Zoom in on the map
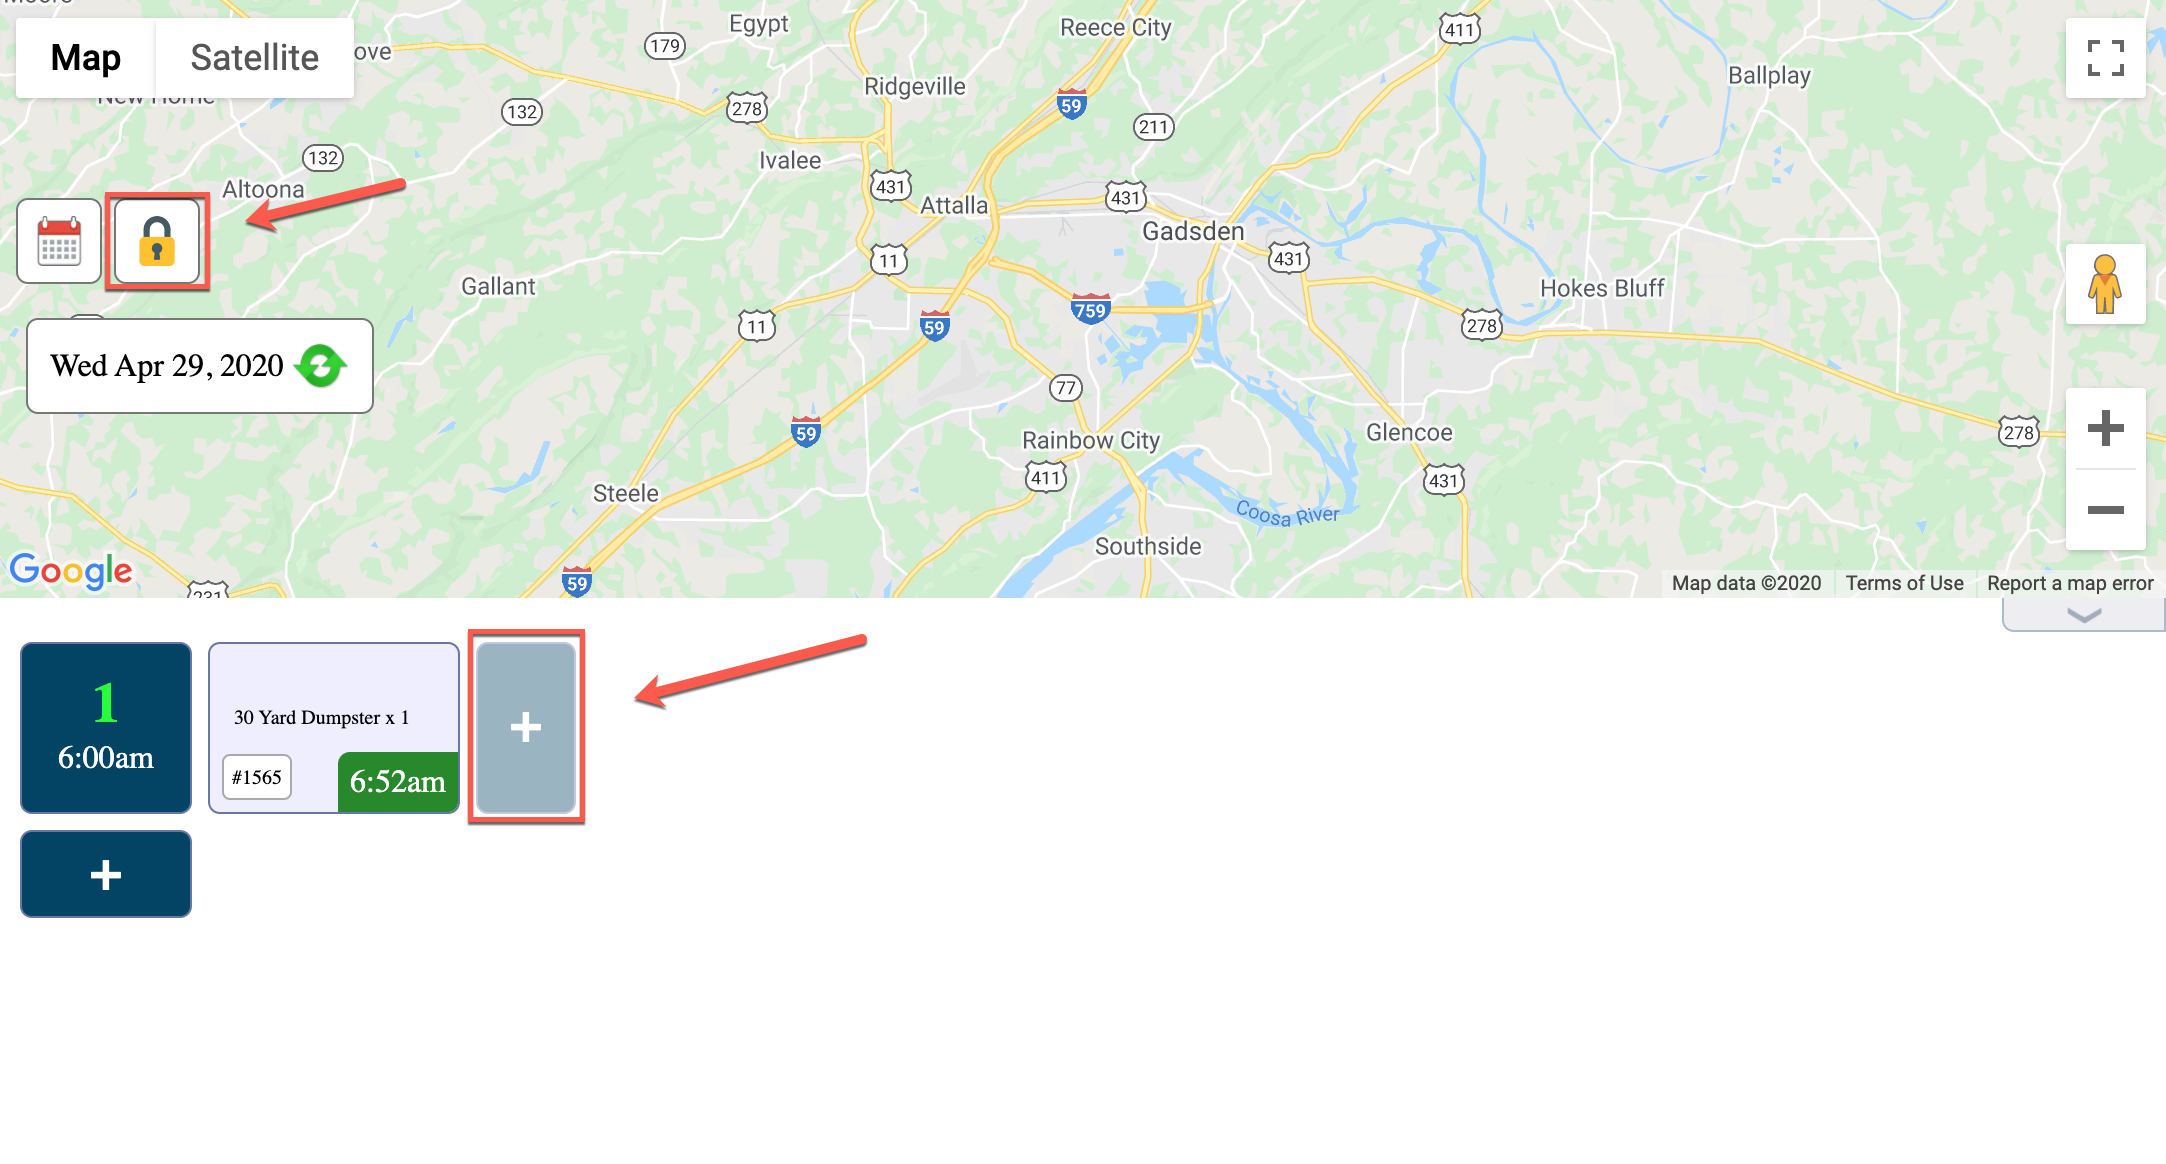The width and height of the screenshot is (2166, 1164). 2105,428
